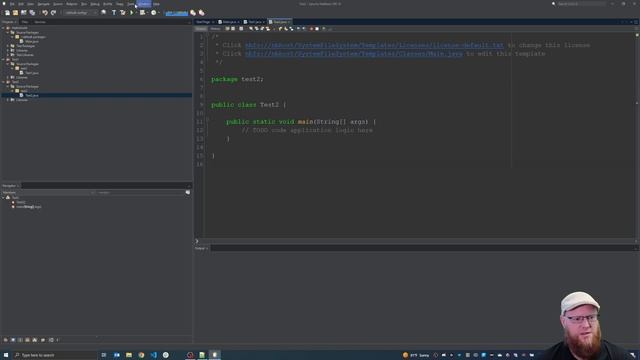Click the Build Project hammer icon
This screenshot has width=640, height=360.
click(114, 13)
